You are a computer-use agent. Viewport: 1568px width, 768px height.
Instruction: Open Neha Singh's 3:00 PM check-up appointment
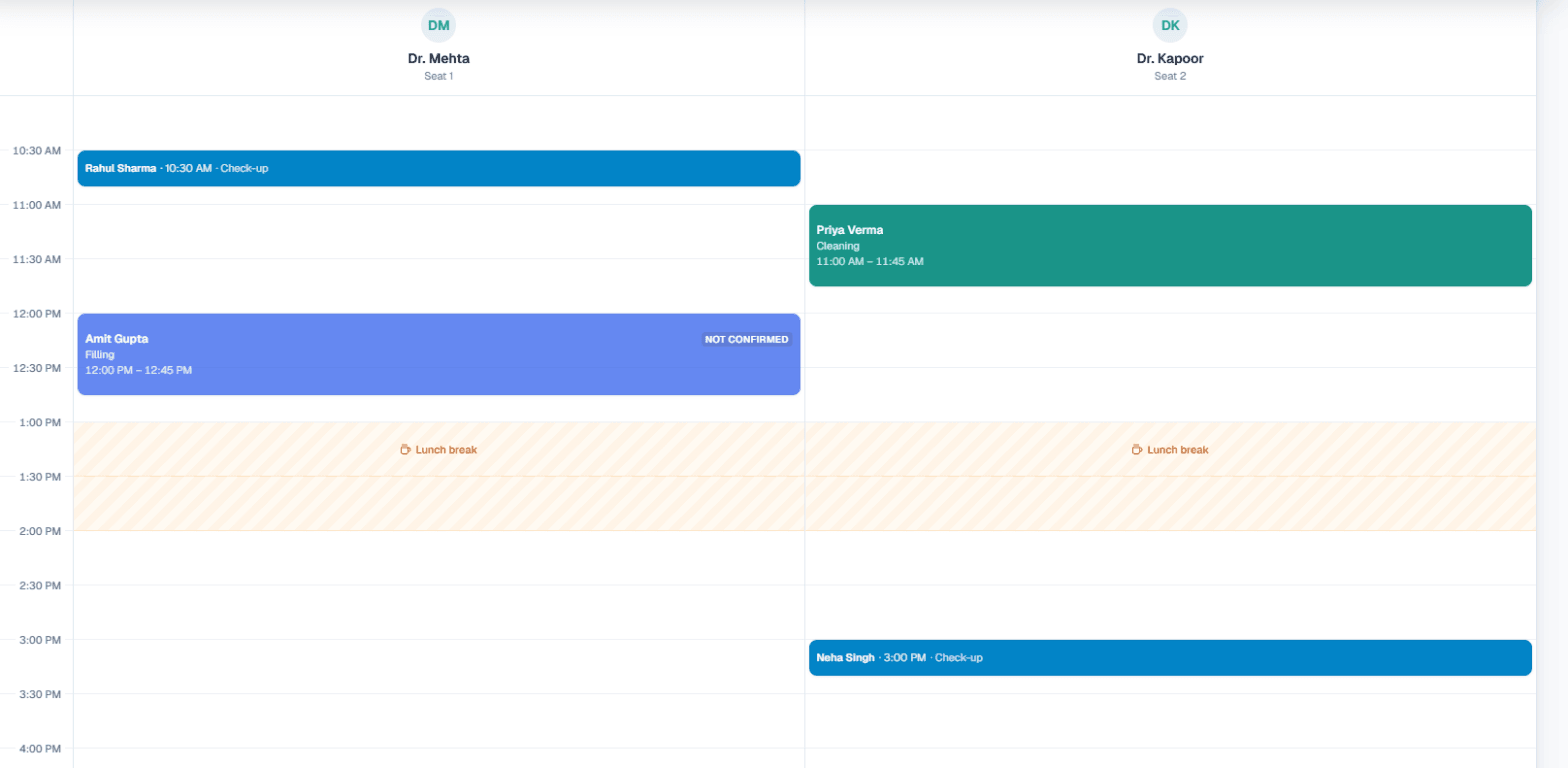coord(1170,657)
